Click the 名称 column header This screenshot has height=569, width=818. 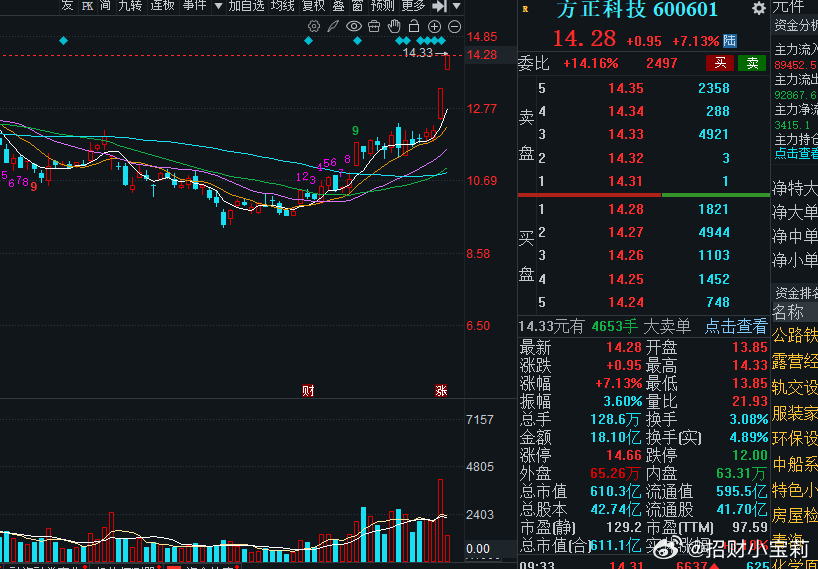788,312
